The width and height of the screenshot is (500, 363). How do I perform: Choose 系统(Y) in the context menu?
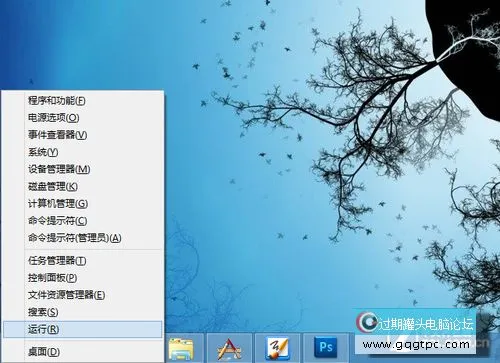[x=83, y=152]
